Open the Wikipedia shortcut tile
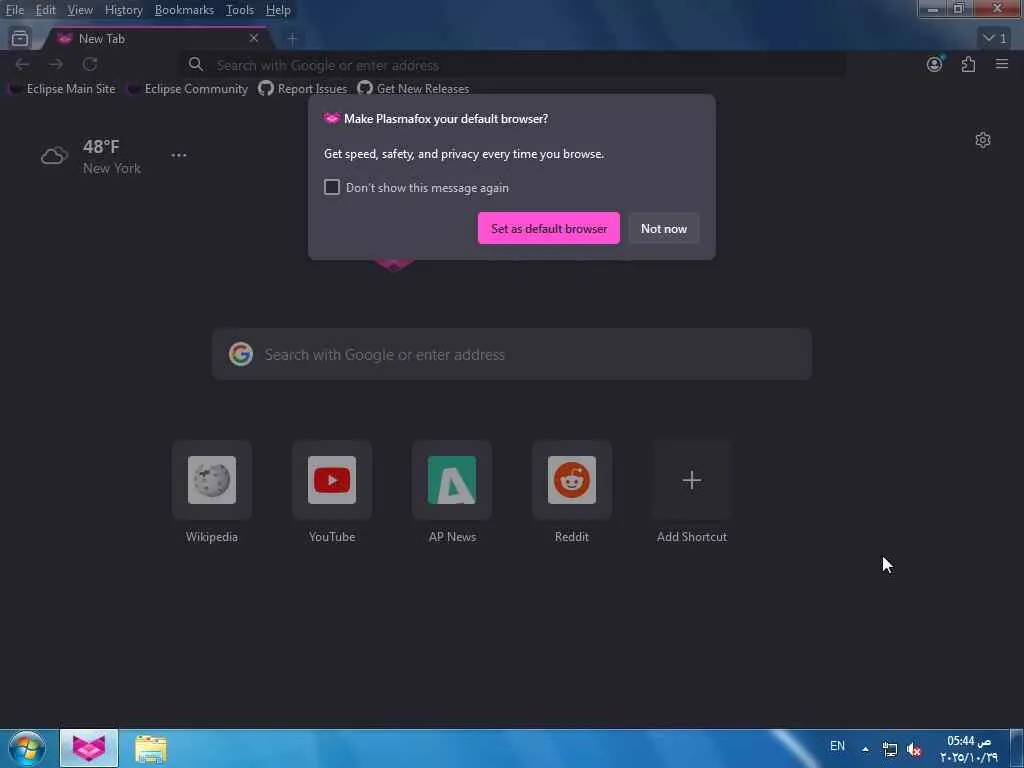 click(x=212, y=480)
